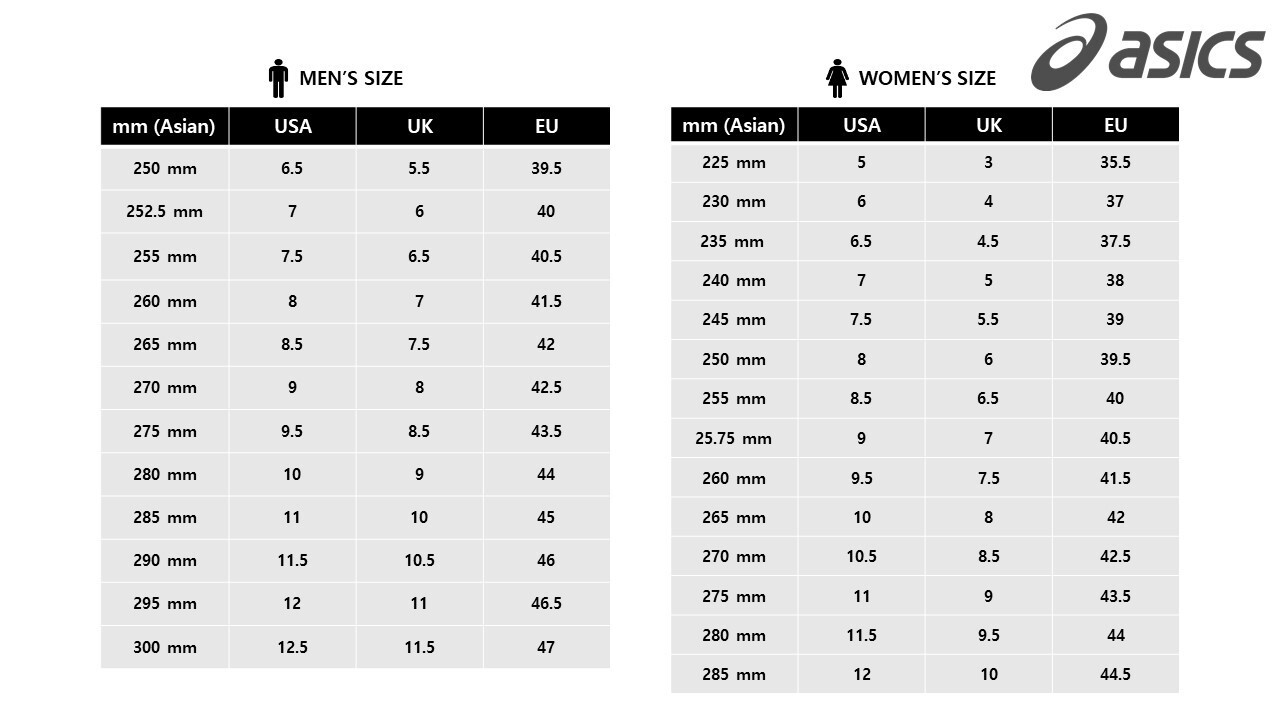
Task: Click the MEN'S SIZE heading
Action: pos(351,78)
